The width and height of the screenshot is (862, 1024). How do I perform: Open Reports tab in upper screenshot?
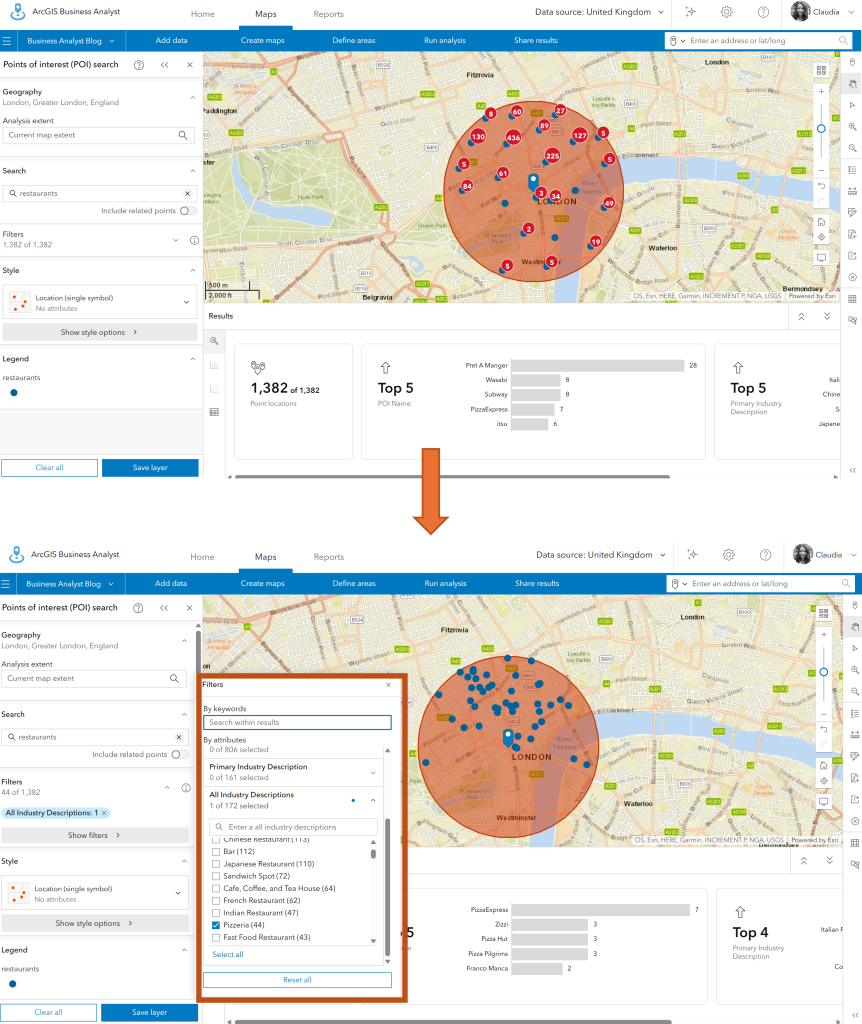pos(328,14)
